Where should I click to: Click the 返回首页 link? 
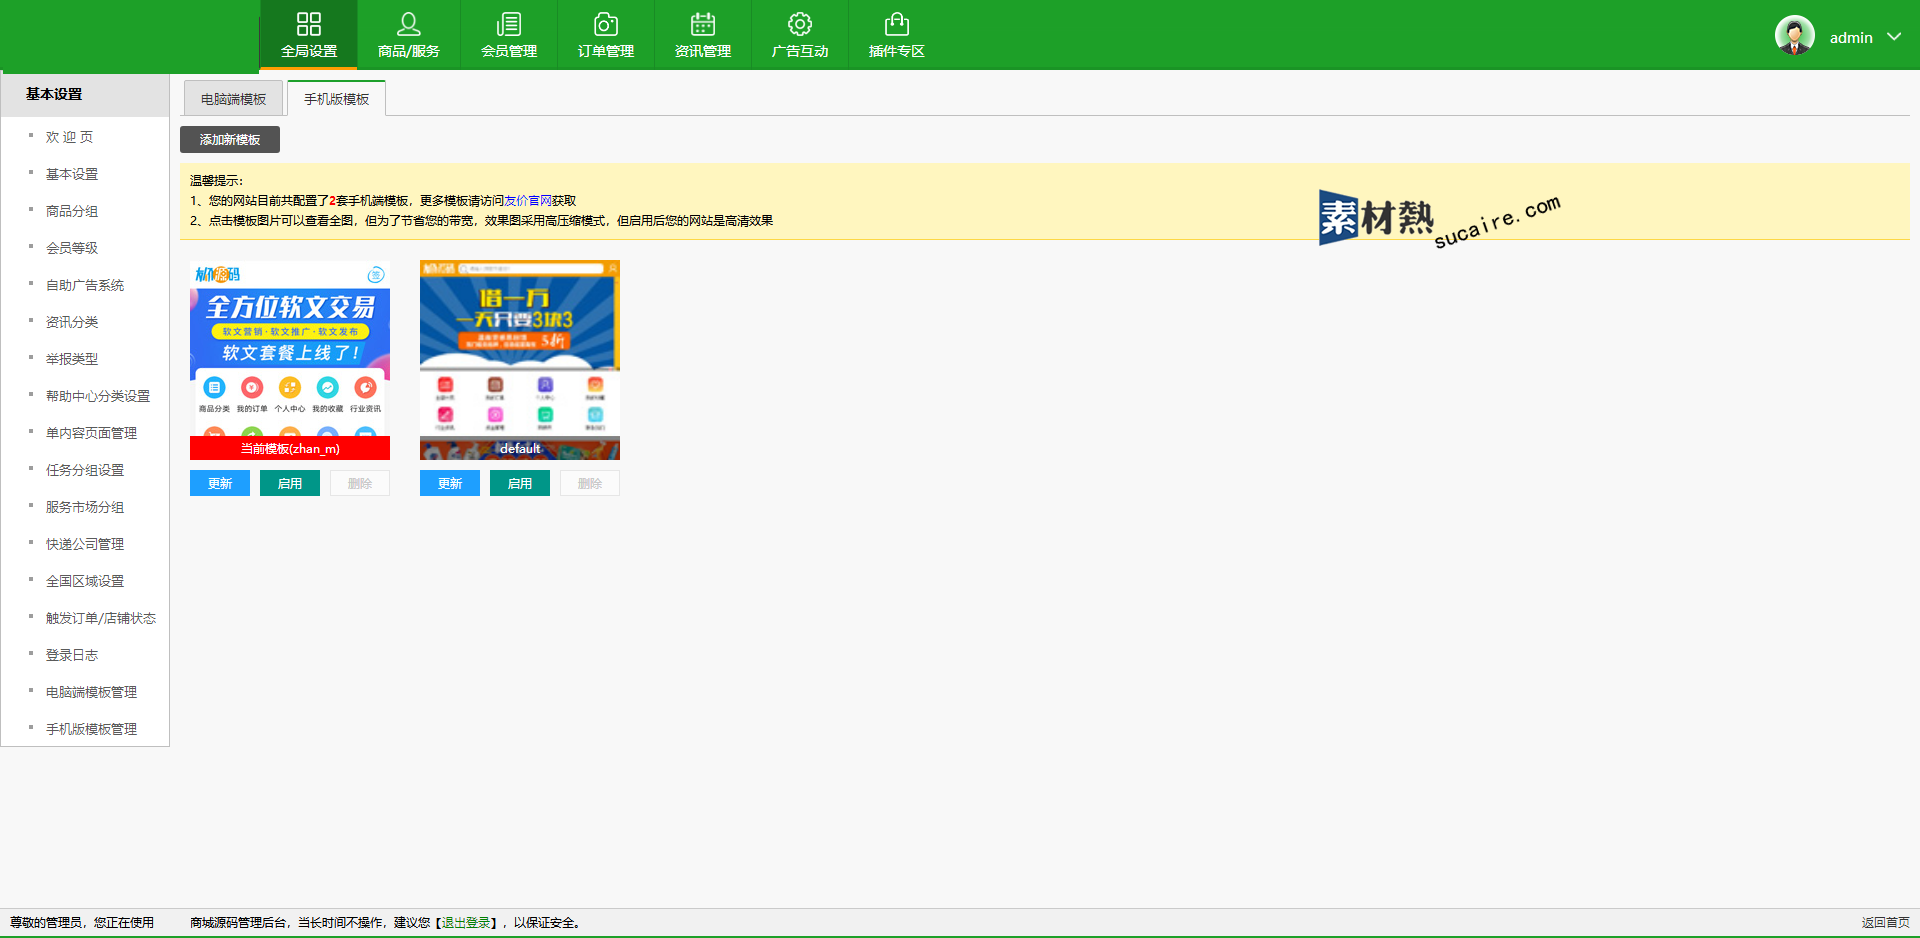pos(1885,923)
